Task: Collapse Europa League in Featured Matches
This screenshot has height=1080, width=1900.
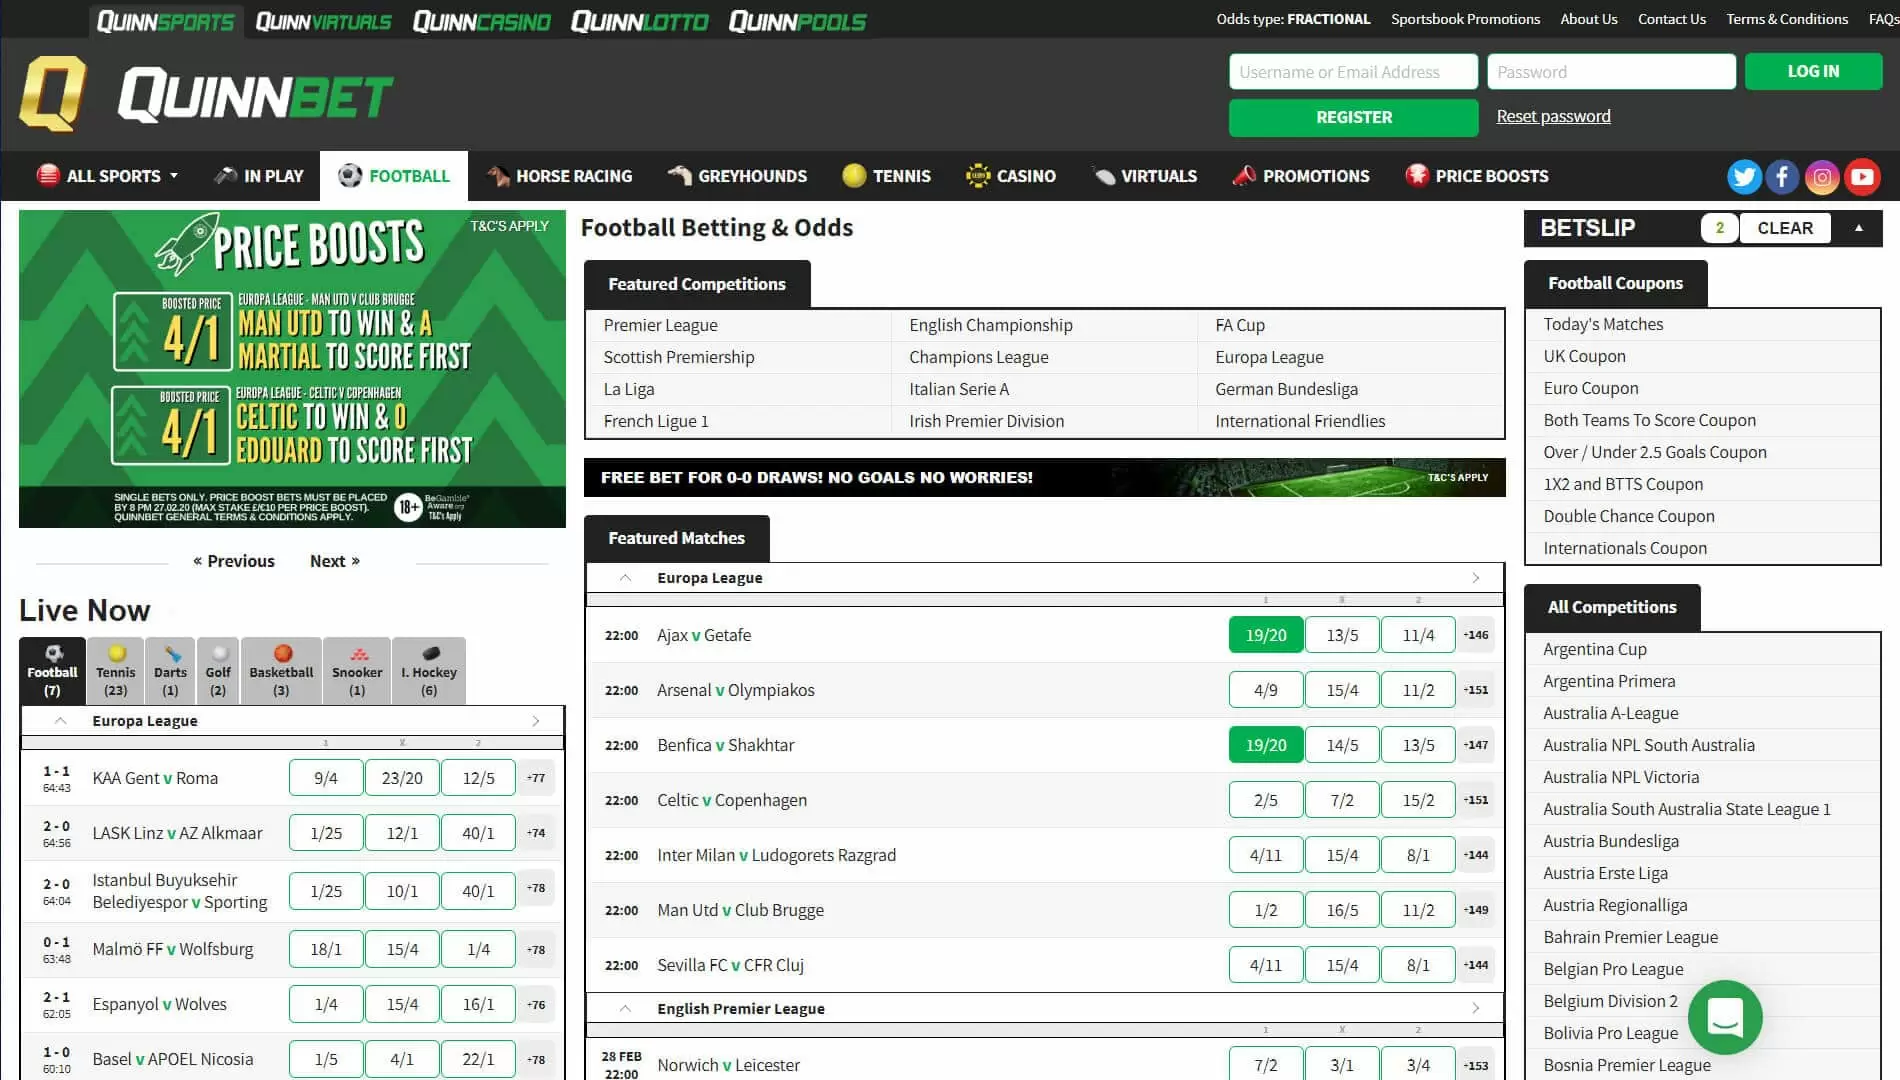Action: pos(625,578)
